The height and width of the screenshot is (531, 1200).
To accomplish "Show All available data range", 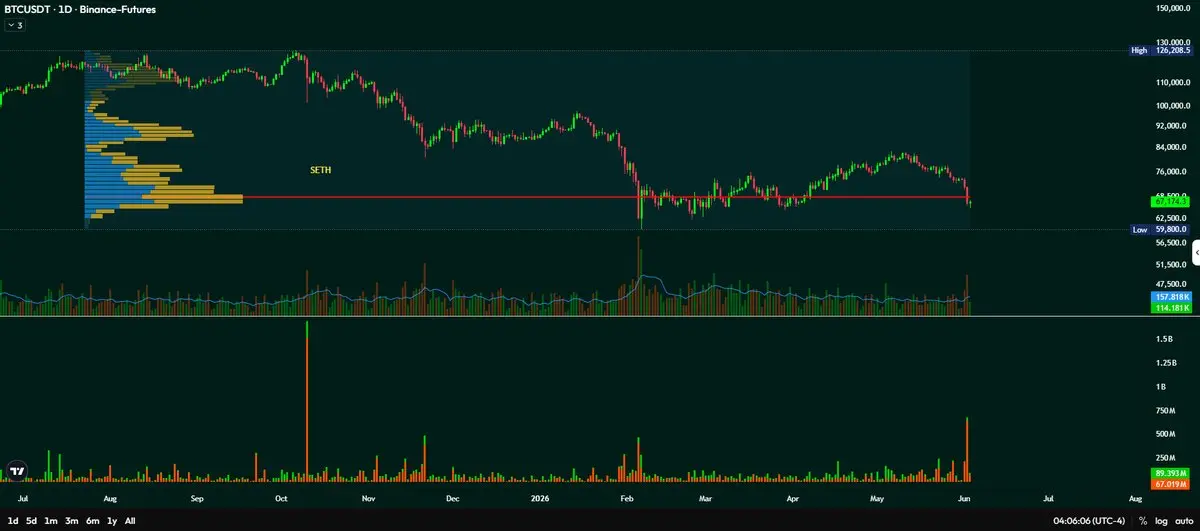I will [x=130, y=521].
